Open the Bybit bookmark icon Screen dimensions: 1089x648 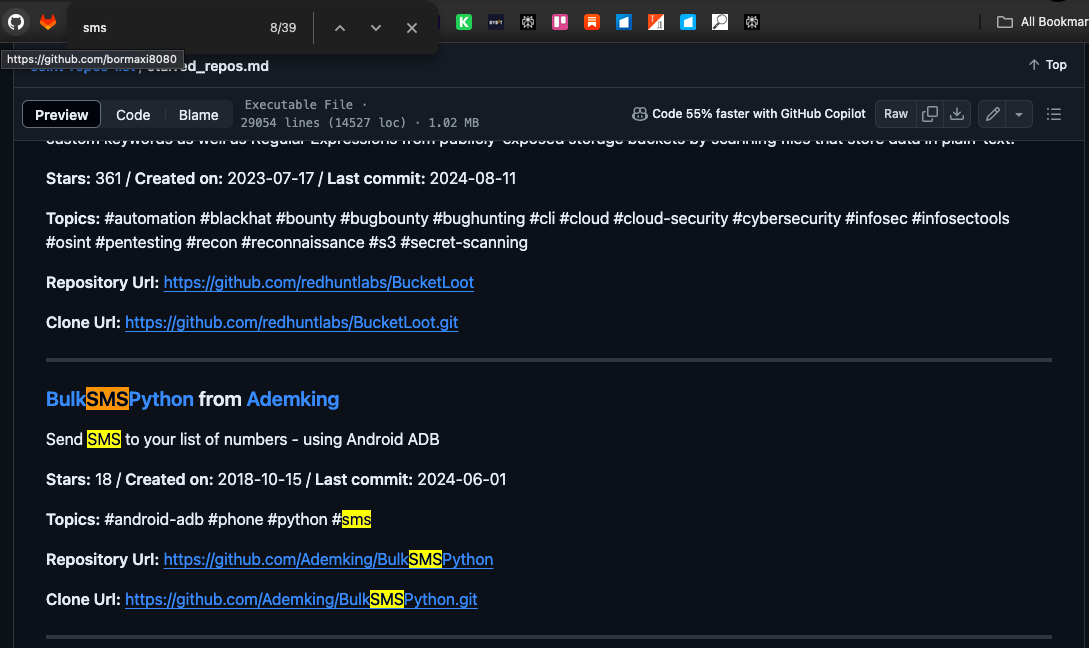496,22
